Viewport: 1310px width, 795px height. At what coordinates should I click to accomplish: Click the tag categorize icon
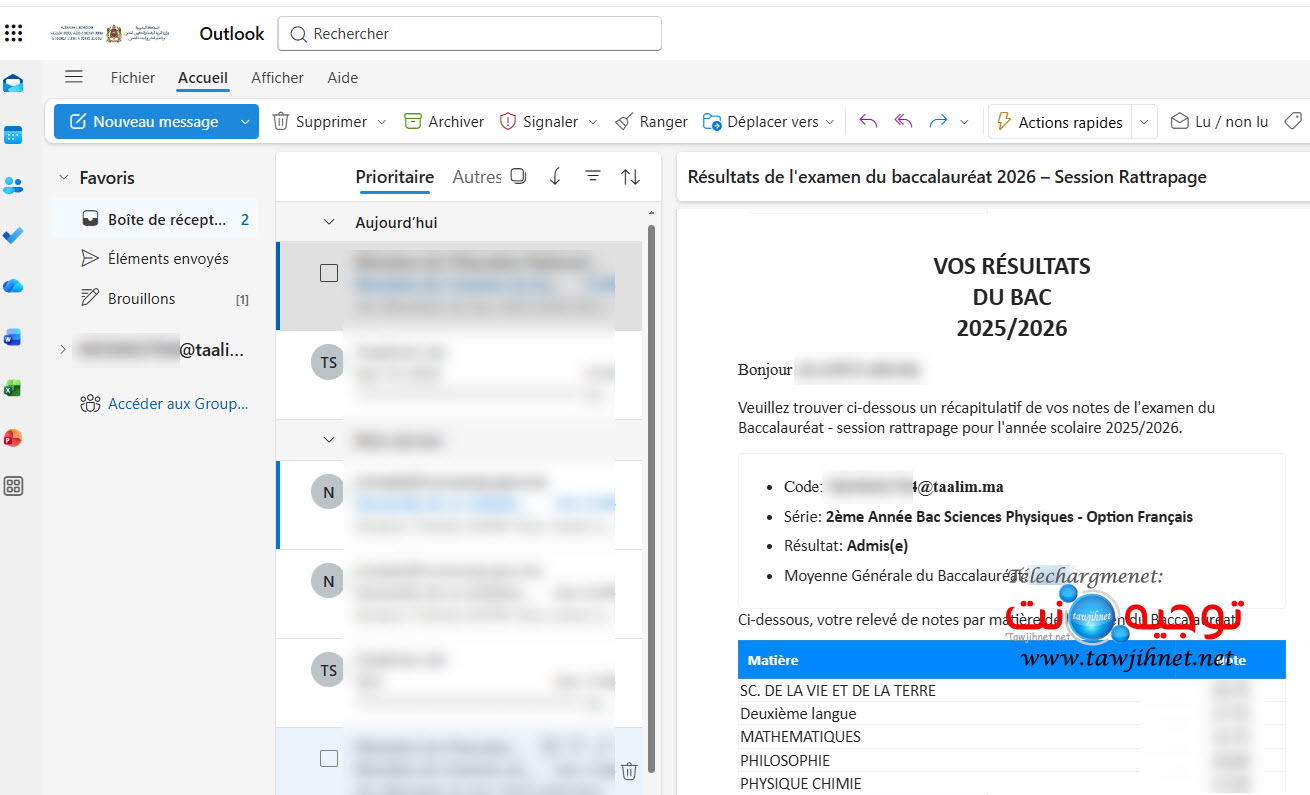(1293, 122)
